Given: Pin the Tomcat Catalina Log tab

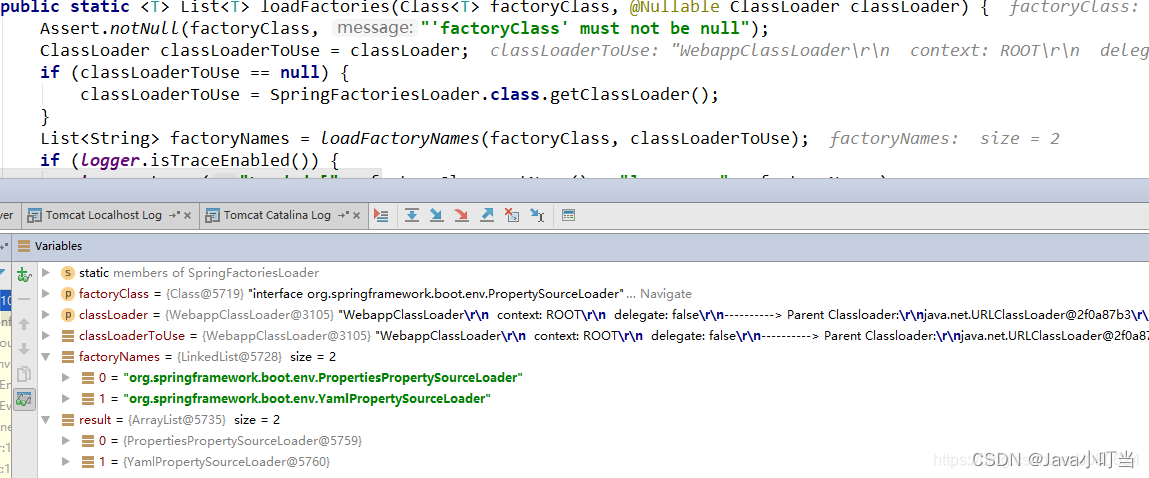Looking at the screenshot, I should (x=343, y=216).
